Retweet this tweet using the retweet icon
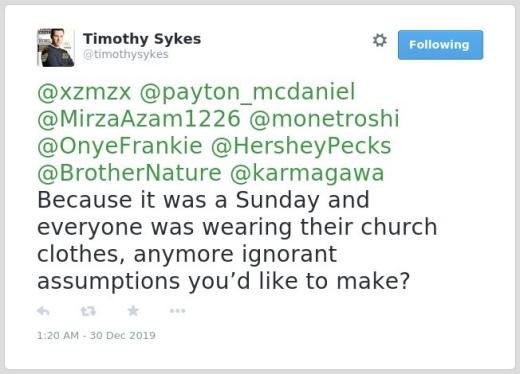Viewport: 520px width, 374px height. tap(88, 311)
